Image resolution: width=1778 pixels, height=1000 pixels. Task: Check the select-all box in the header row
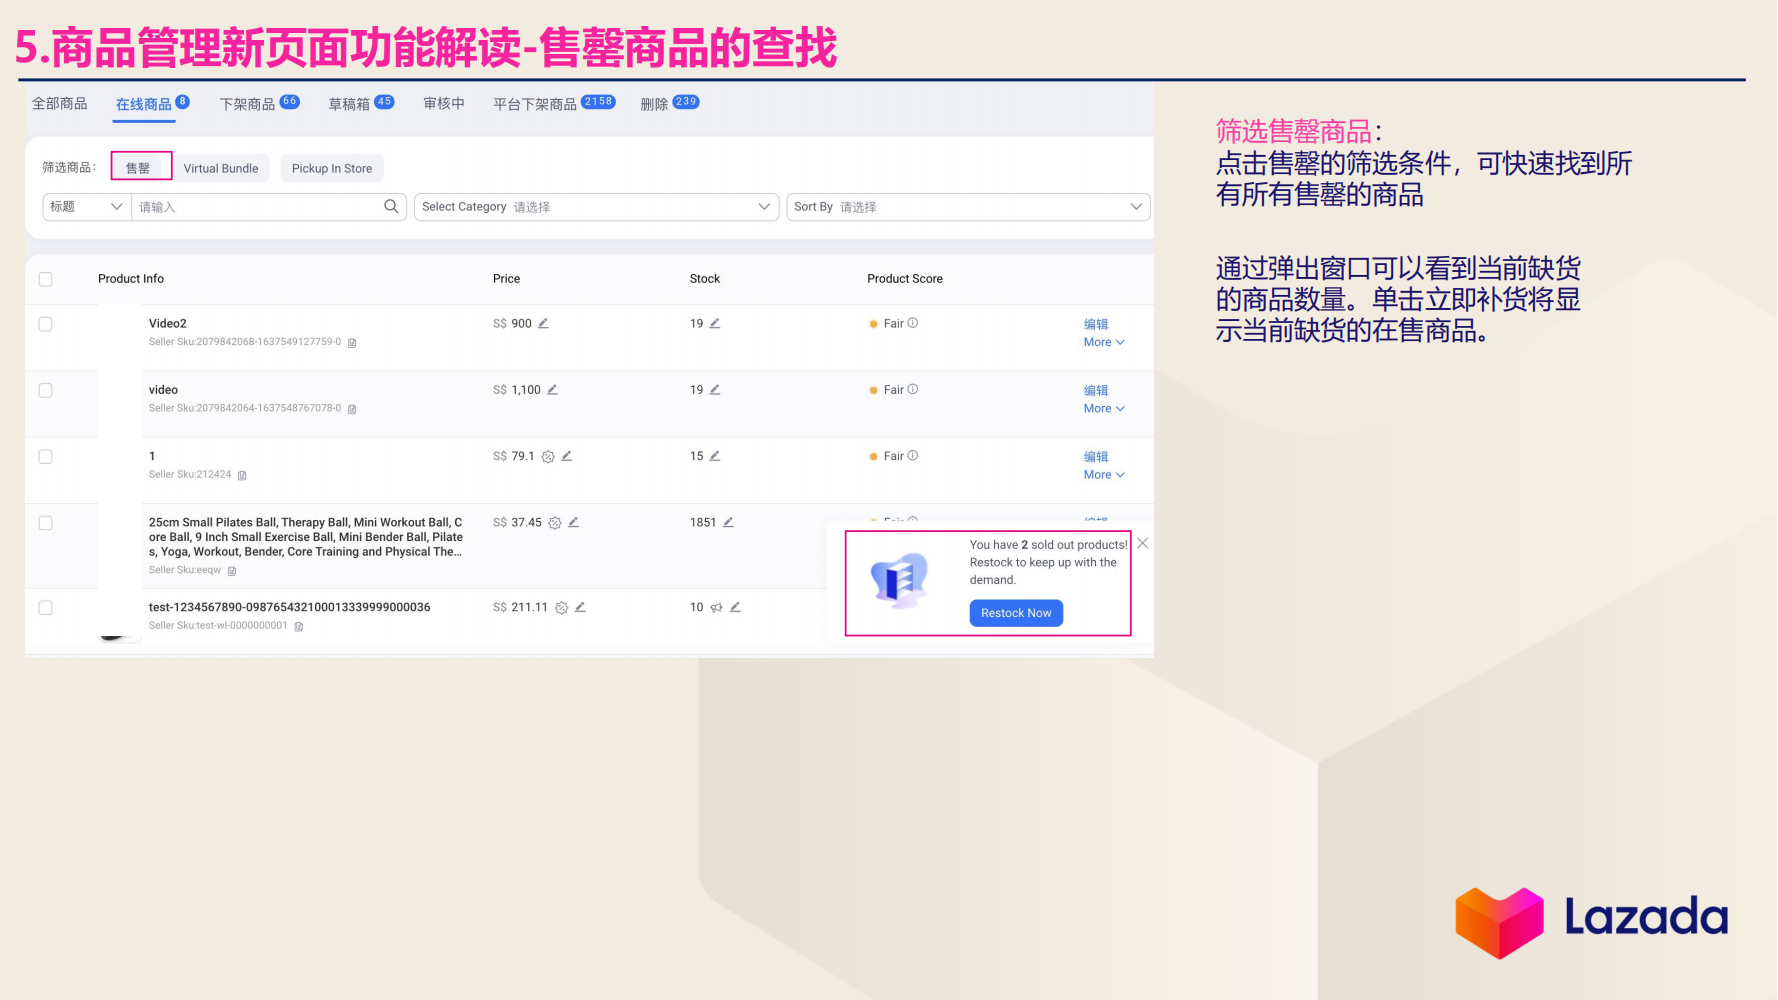(x=45, y=279)
